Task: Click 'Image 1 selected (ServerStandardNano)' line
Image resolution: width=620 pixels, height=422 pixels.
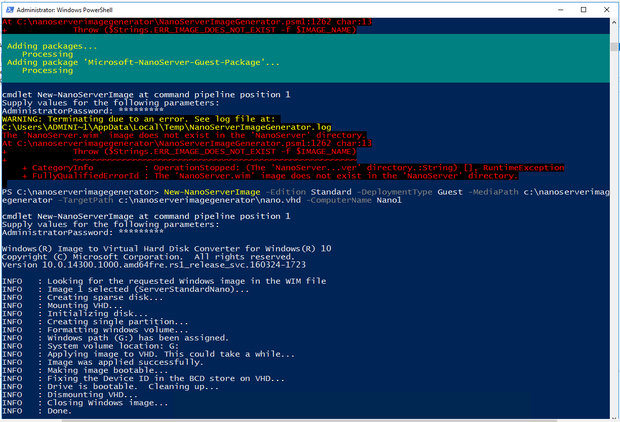Action: (x=126, y=290)
